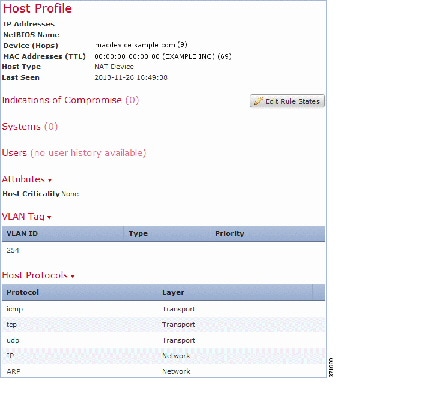Select the Priority column header
This screenshot has width=433, height=398.
point(268,234)
